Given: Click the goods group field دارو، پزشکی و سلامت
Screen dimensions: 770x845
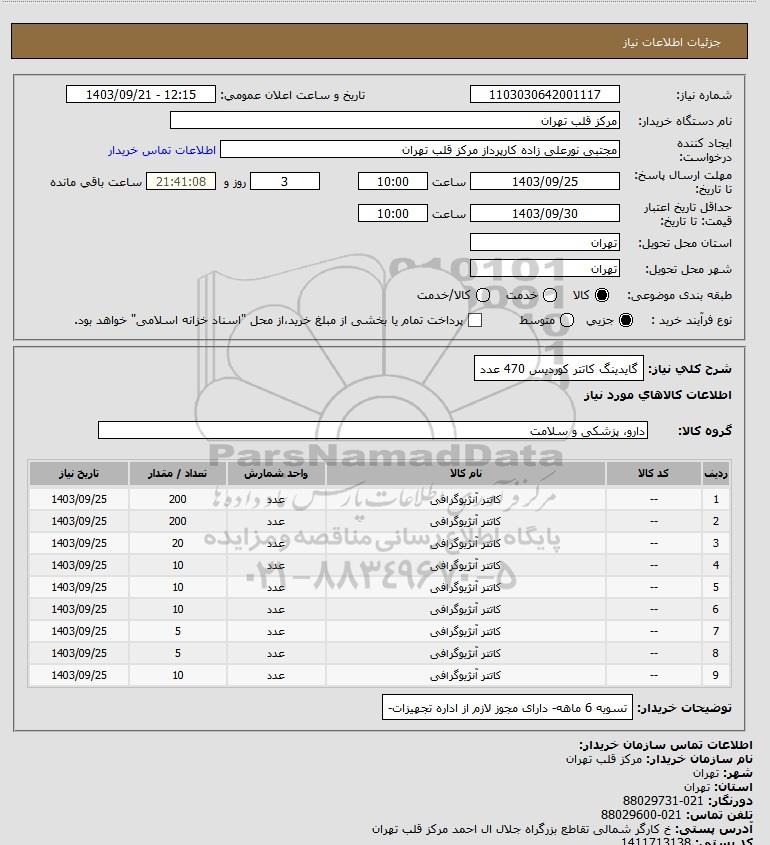Looking at the screenshot, I should 373,431.
